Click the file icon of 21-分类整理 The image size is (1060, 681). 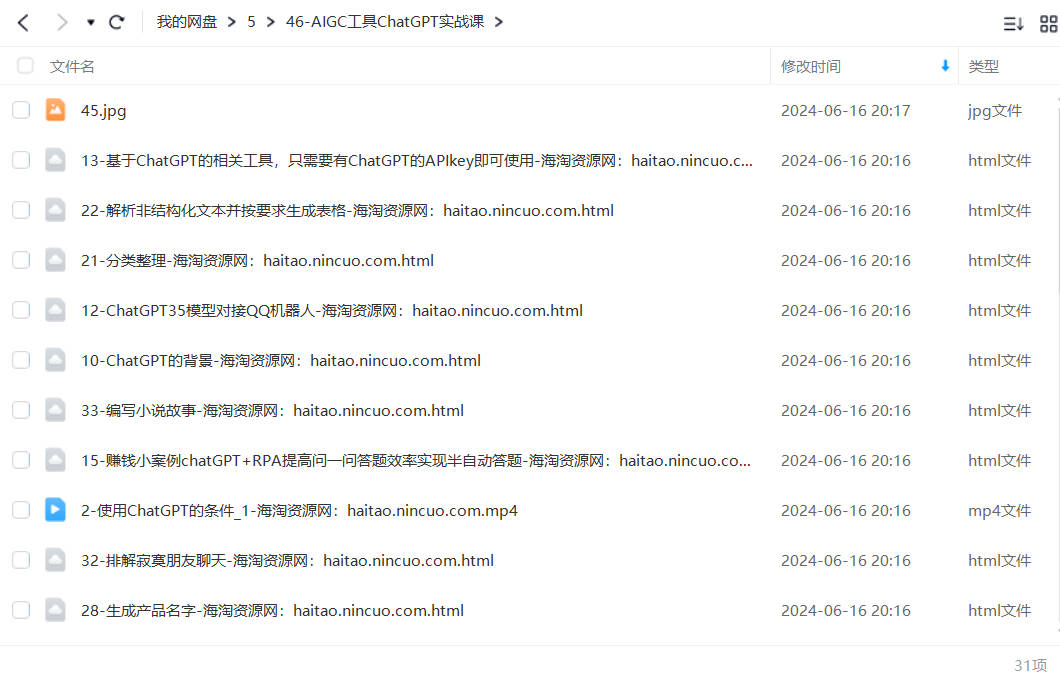click(55, 260)
